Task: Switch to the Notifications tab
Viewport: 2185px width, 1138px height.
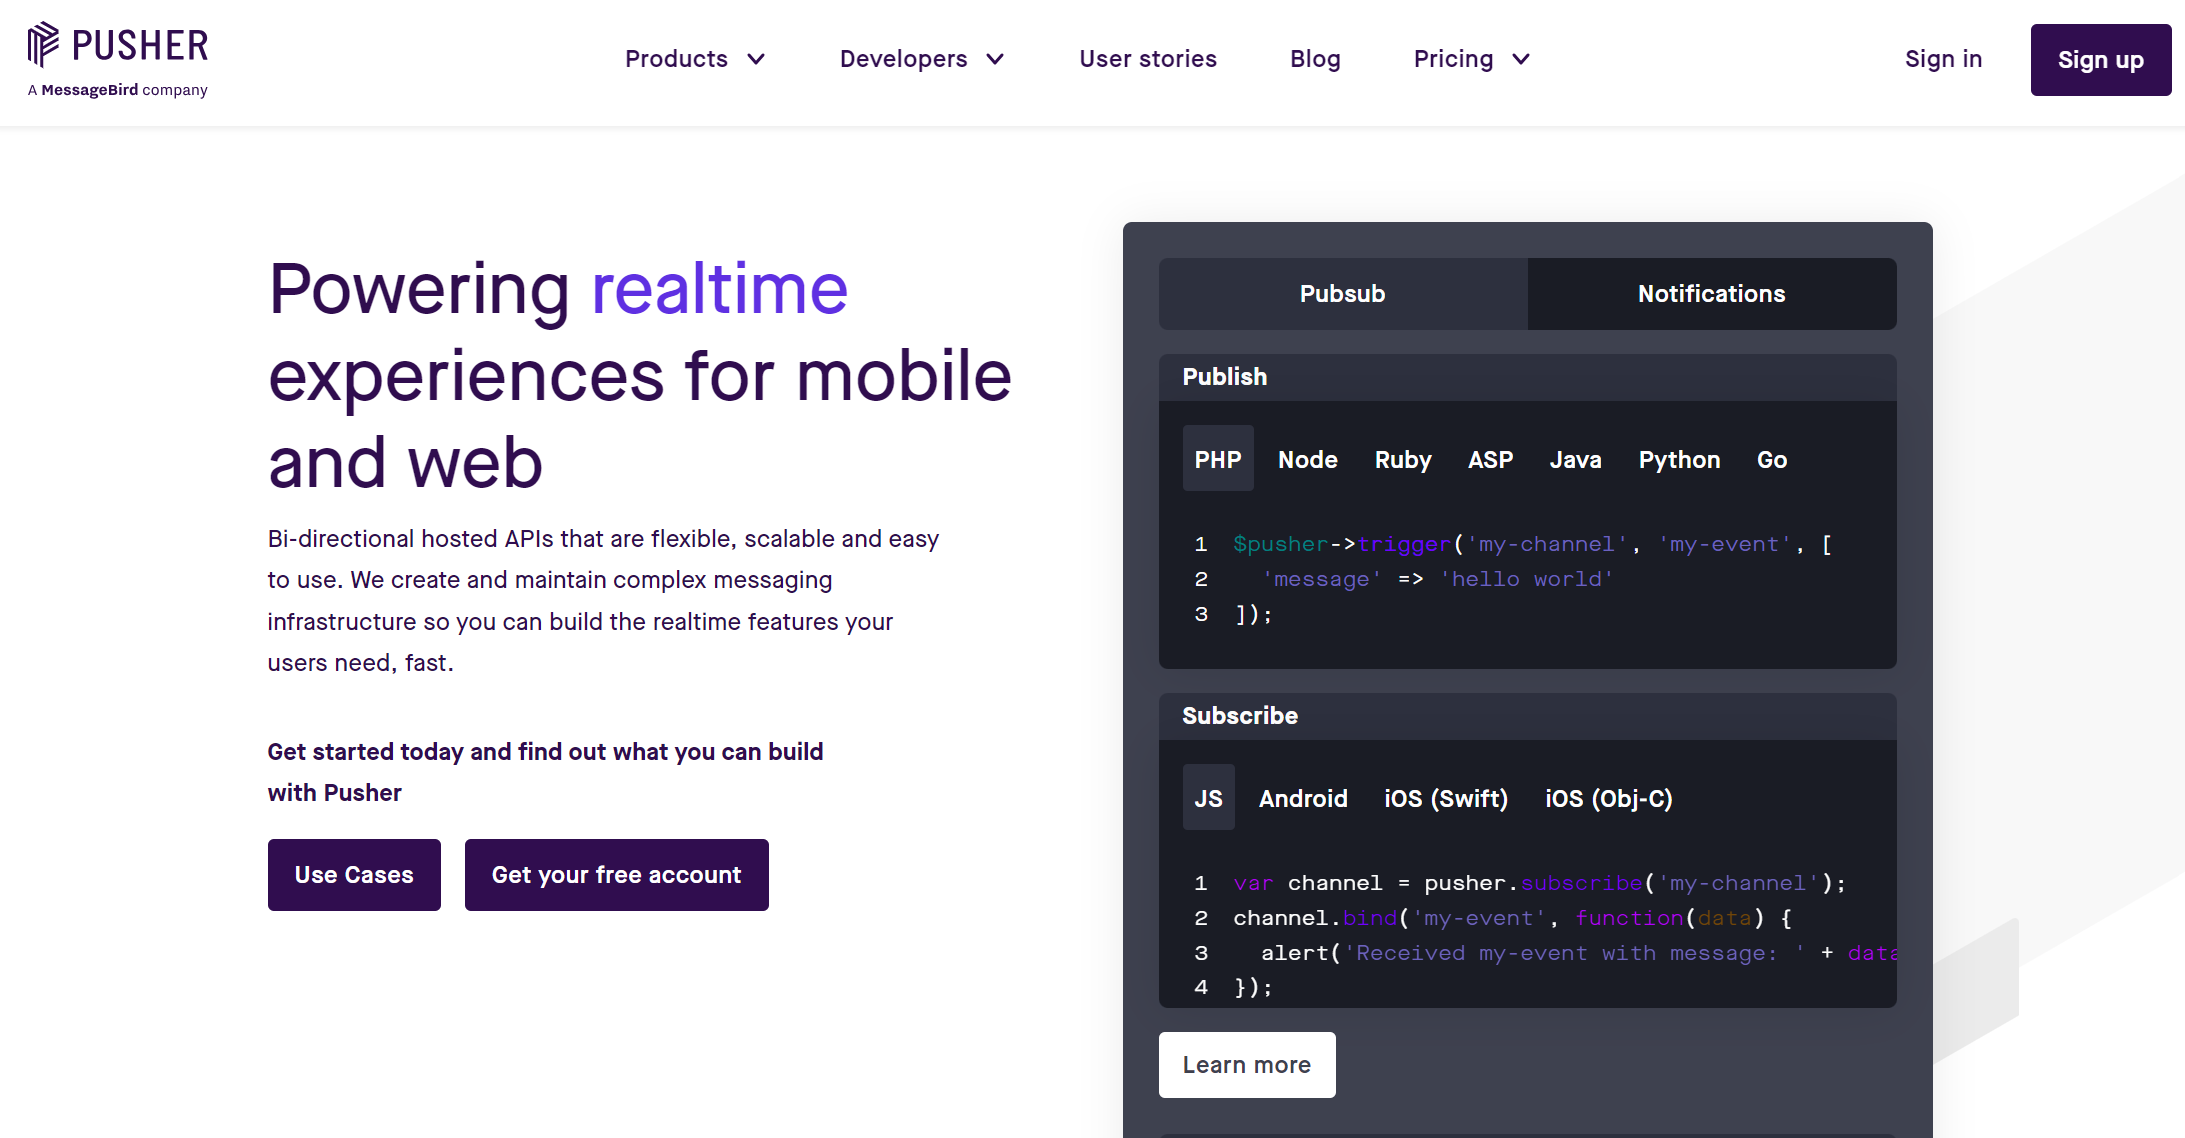Action: [1711, 294]
